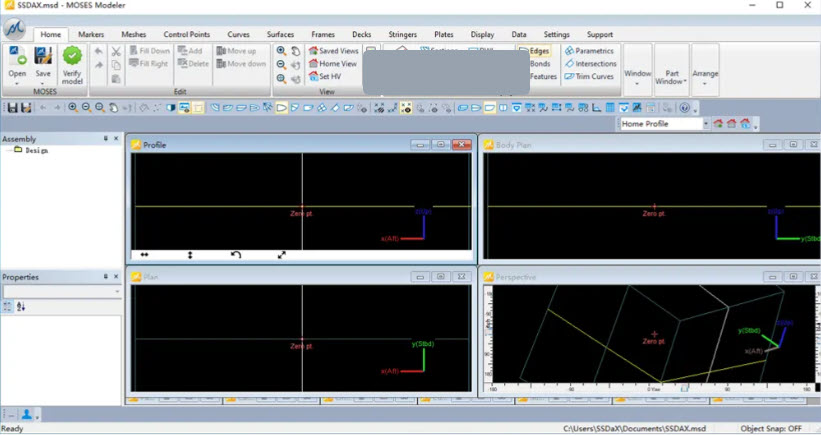Image resolution: width=821 pixels, height=435 pixels.
Task: Click the Save icon in the MOSES group
Action: 43,57
